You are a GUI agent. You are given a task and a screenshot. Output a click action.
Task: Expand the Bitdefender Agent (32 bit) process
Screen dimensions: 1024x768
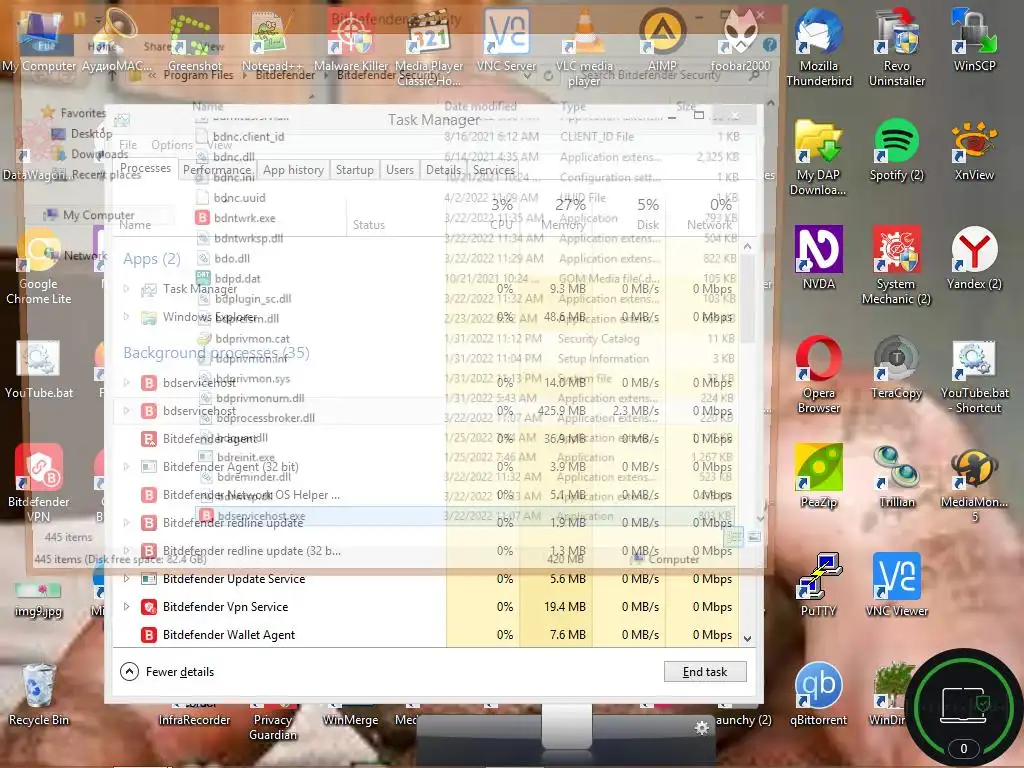point(127,467)
